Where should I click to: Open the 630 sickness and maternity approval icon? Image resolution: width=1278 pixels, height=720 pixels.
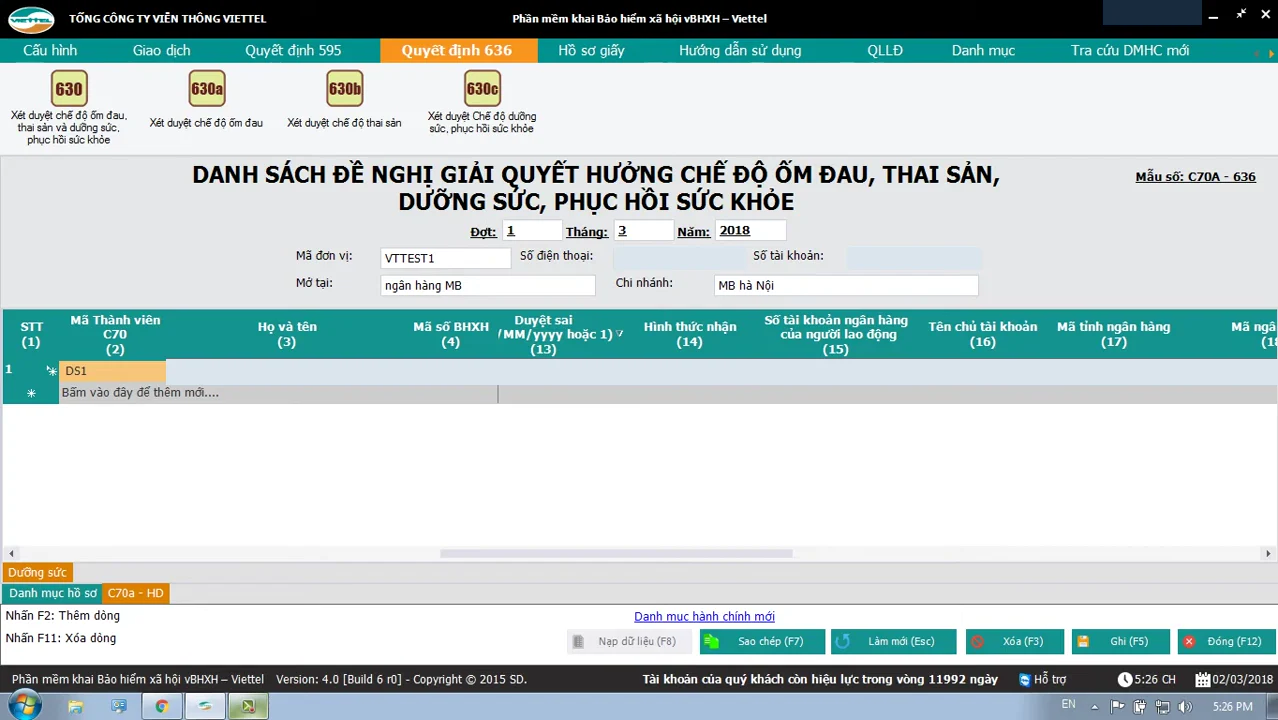[69, 89]
